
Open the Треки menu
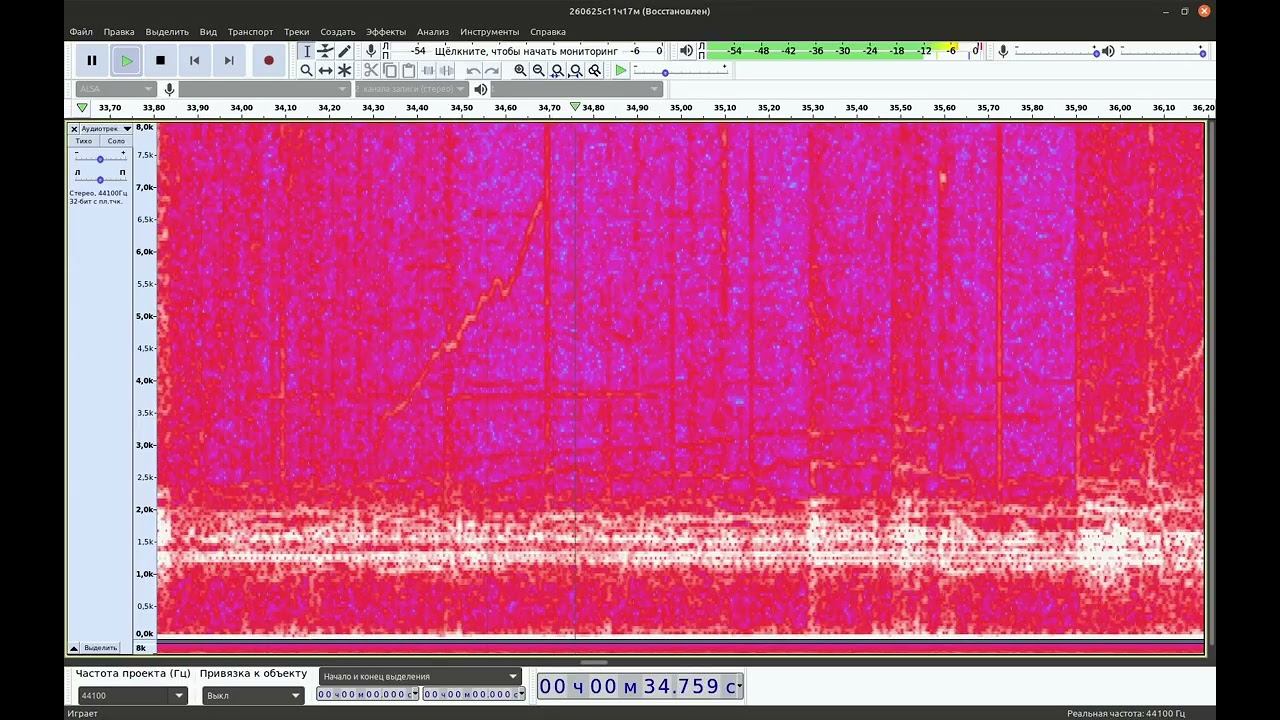pyautogui.click(x=296, y=32)
